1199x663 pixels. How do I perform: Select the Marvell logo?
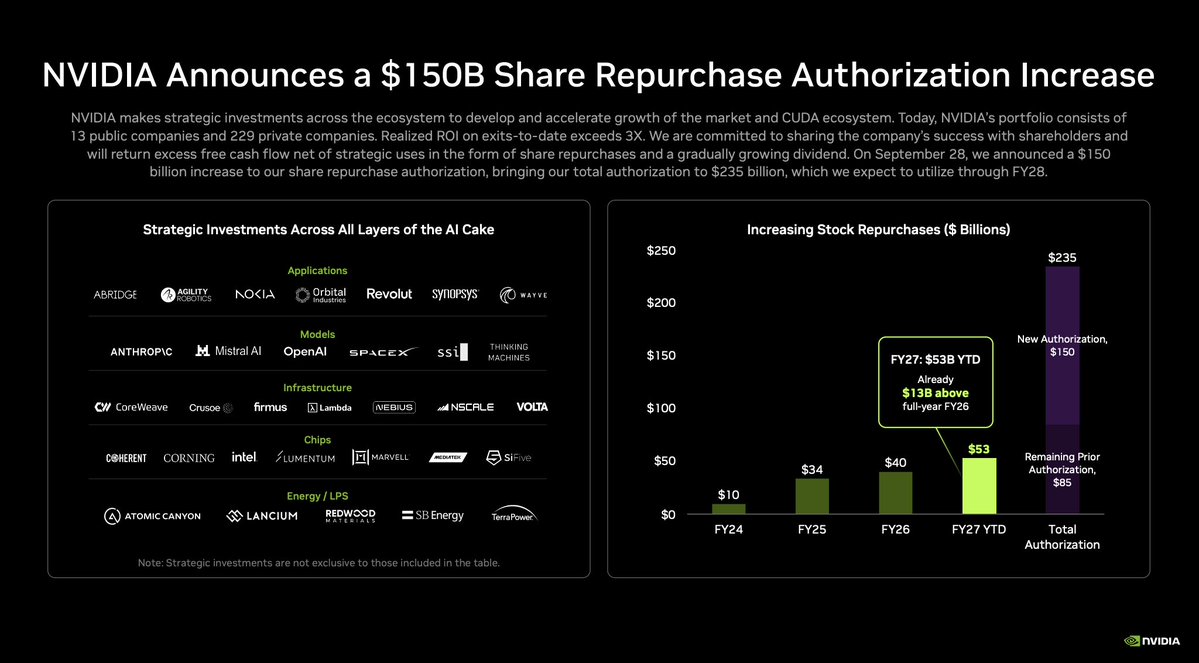tap(380, 457)
